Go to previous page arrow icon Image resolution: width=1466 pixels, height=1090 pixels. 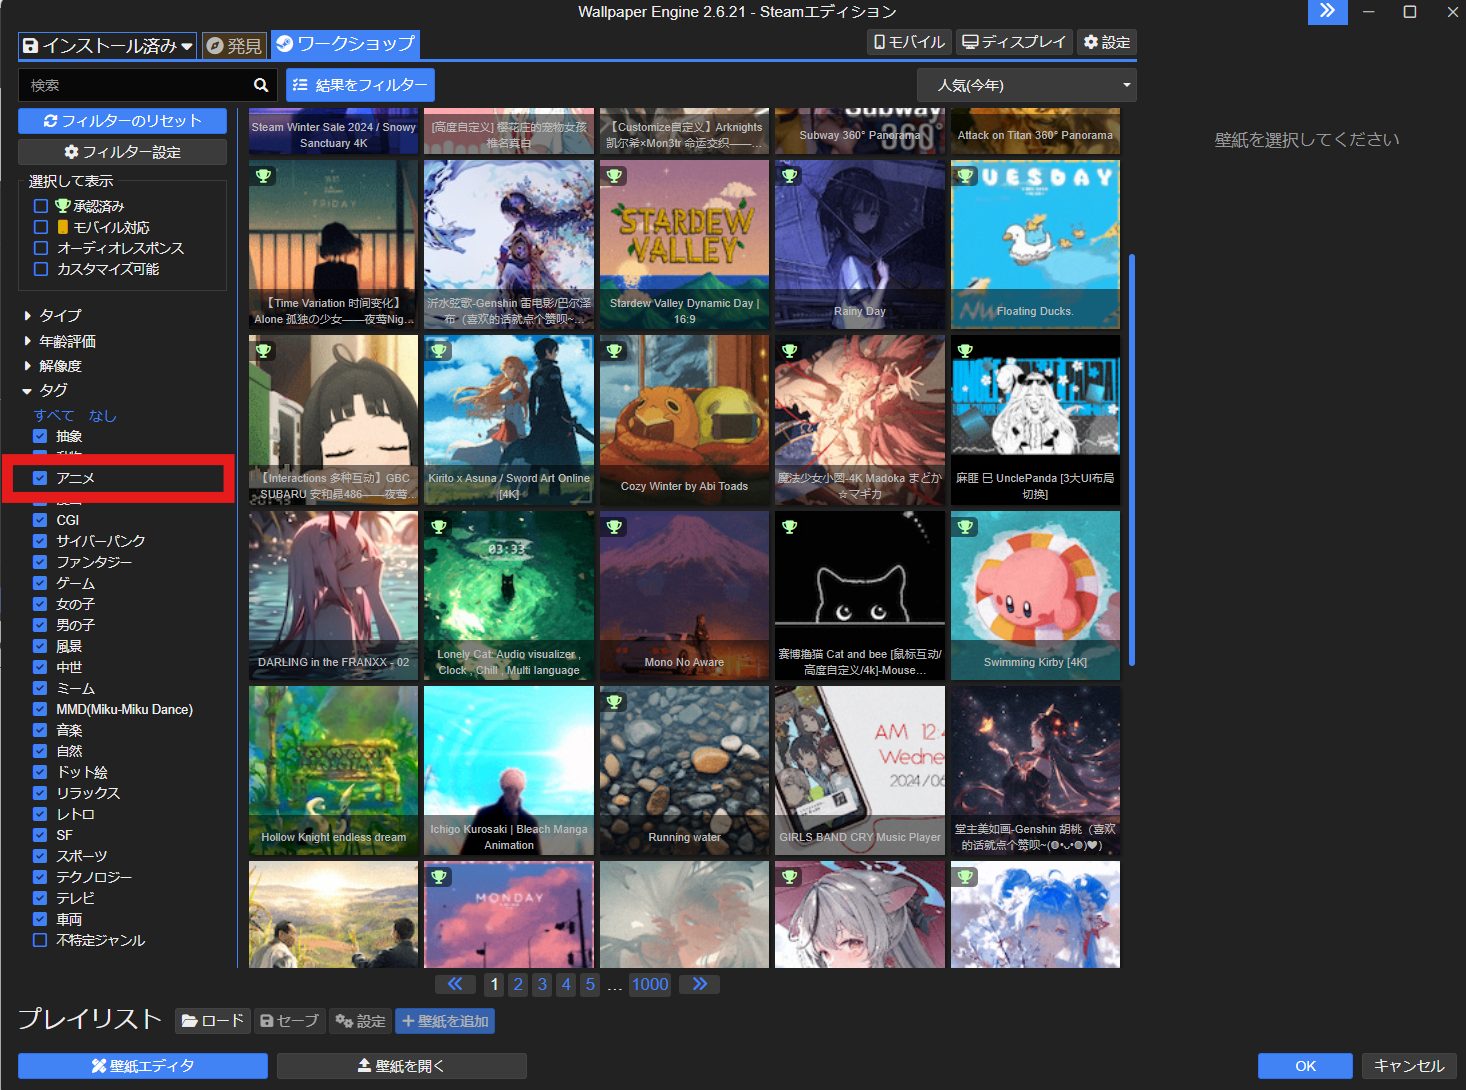pyautogui.click(x=455, y=984)
